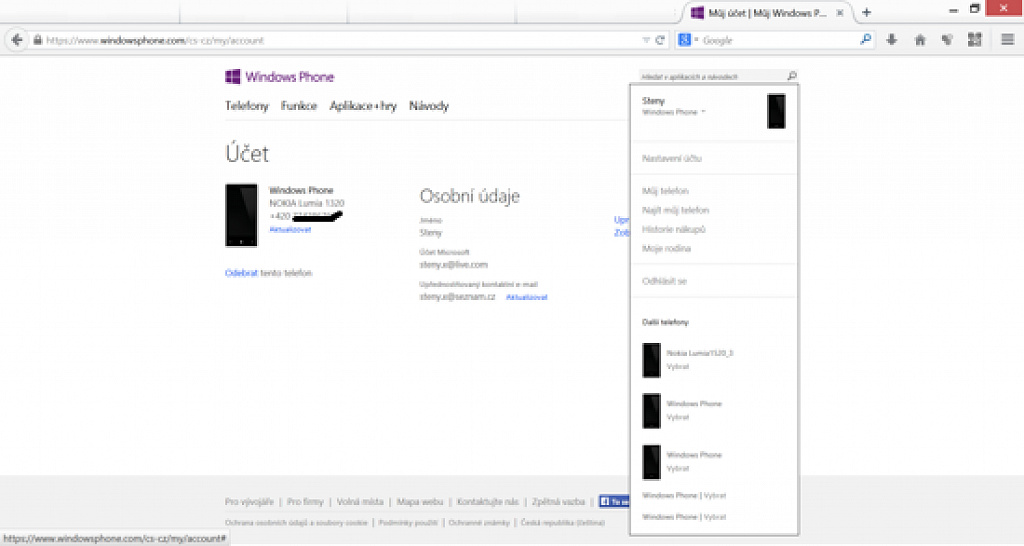Click the browser back arrow button
Screen dimensions: 1024x546
(x=17, y=40)
